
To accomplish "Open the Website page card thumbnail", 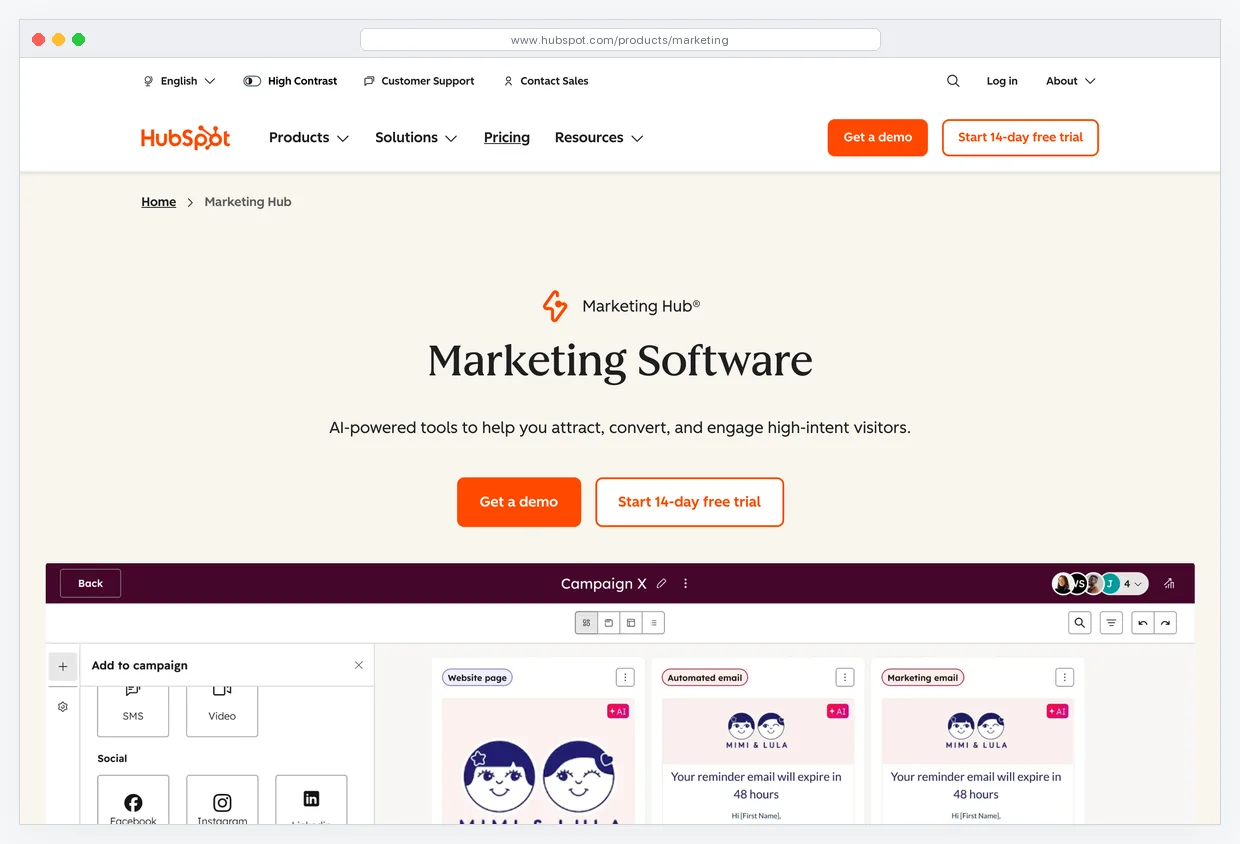I will click(538, 761).
